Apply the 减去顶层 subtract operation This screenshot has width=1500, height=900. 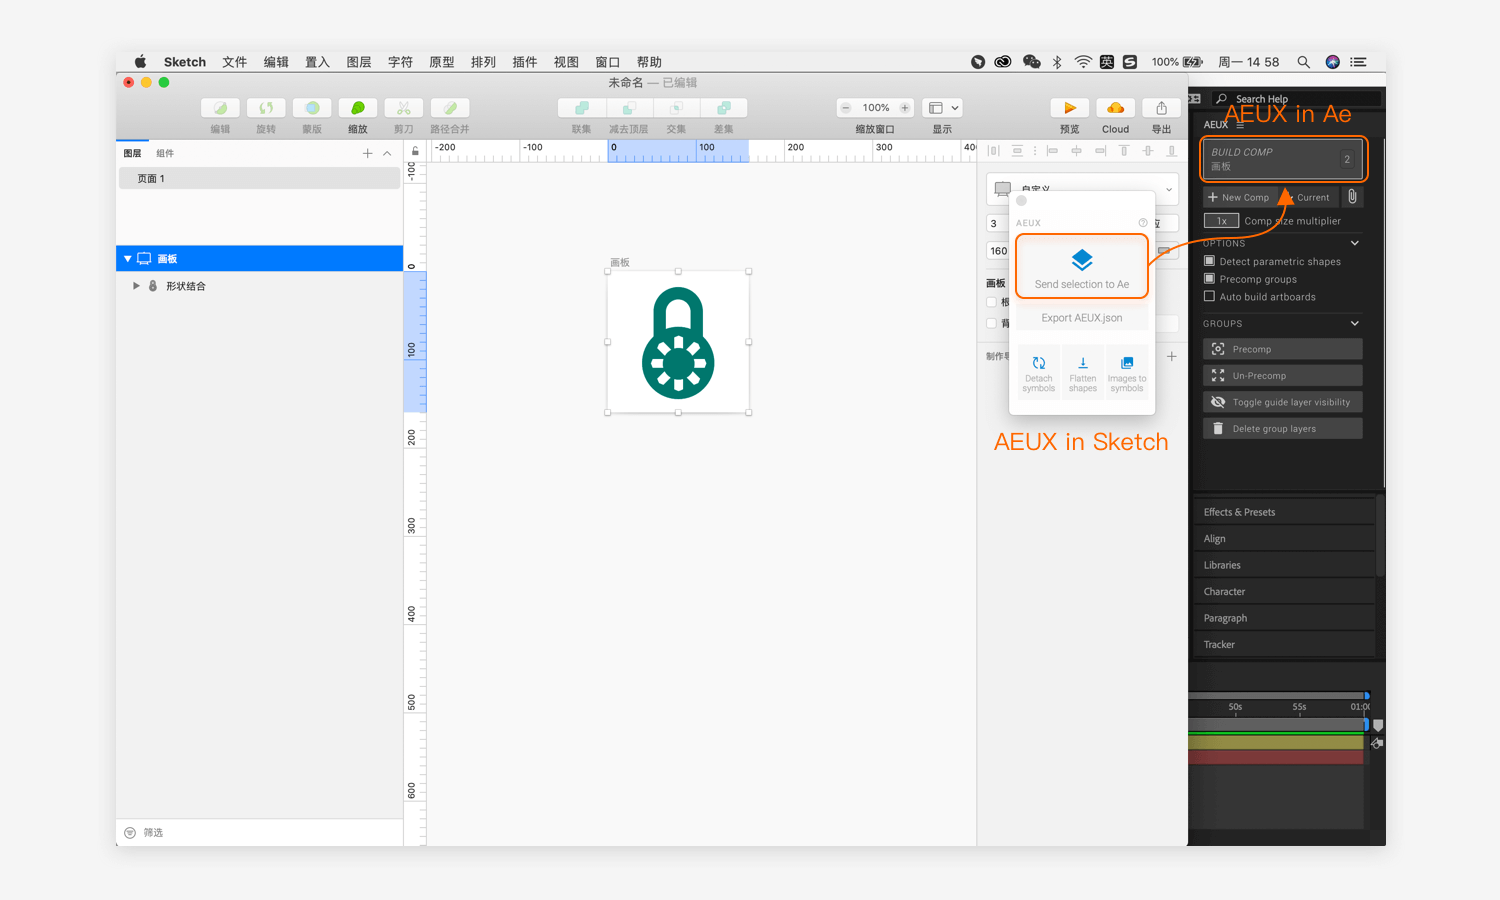(628, 108)
